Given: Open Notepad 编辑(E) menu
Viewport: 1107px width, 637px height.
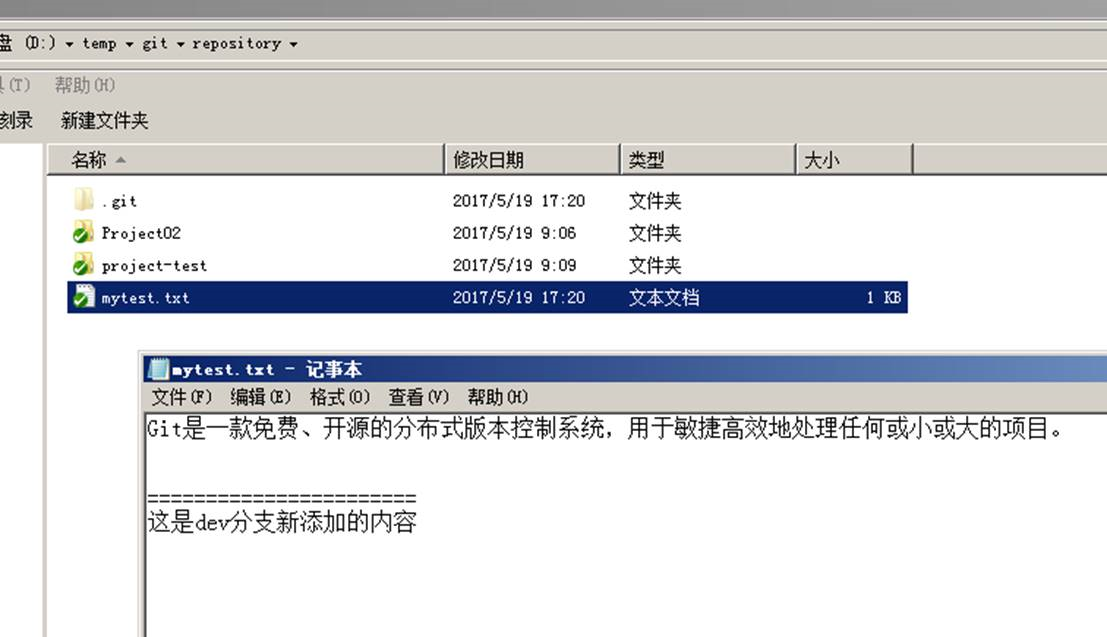Looking at the screenshot, I should tap(261, 397).
